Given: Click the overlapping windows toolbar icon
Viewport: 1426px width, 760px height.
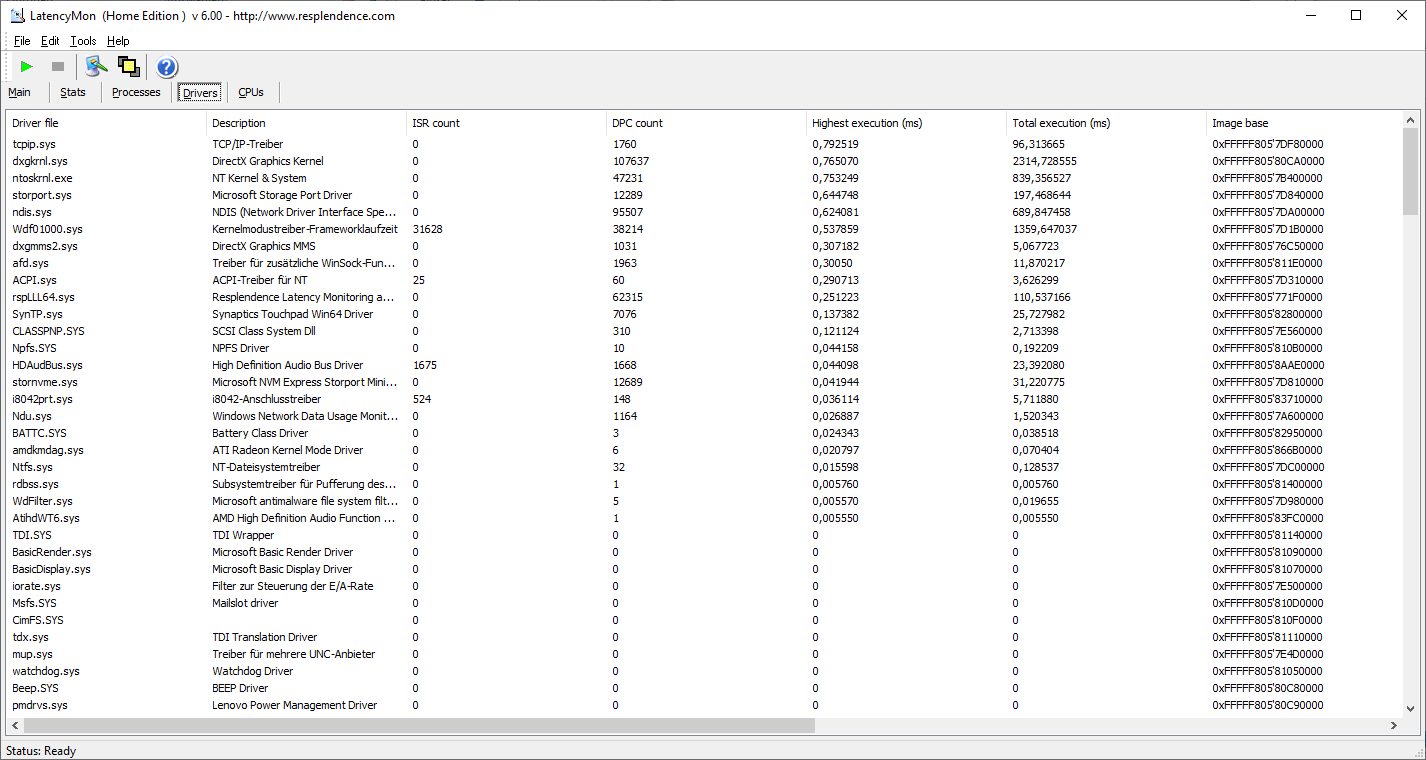Looking at the screenshot, I should (x=128, y=67).
